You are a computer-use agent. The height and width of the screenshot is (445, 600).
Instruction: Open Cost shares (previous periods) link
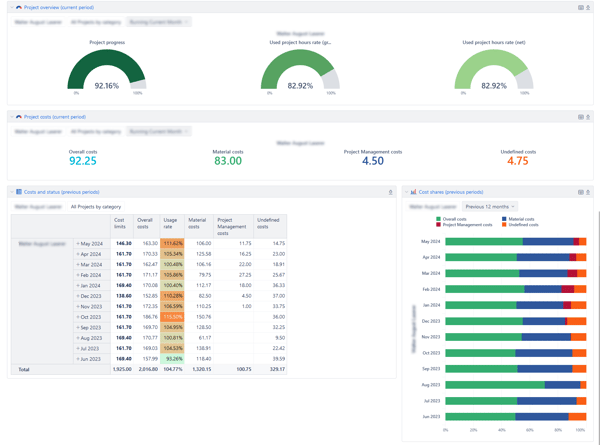click(x=451, y=192)
